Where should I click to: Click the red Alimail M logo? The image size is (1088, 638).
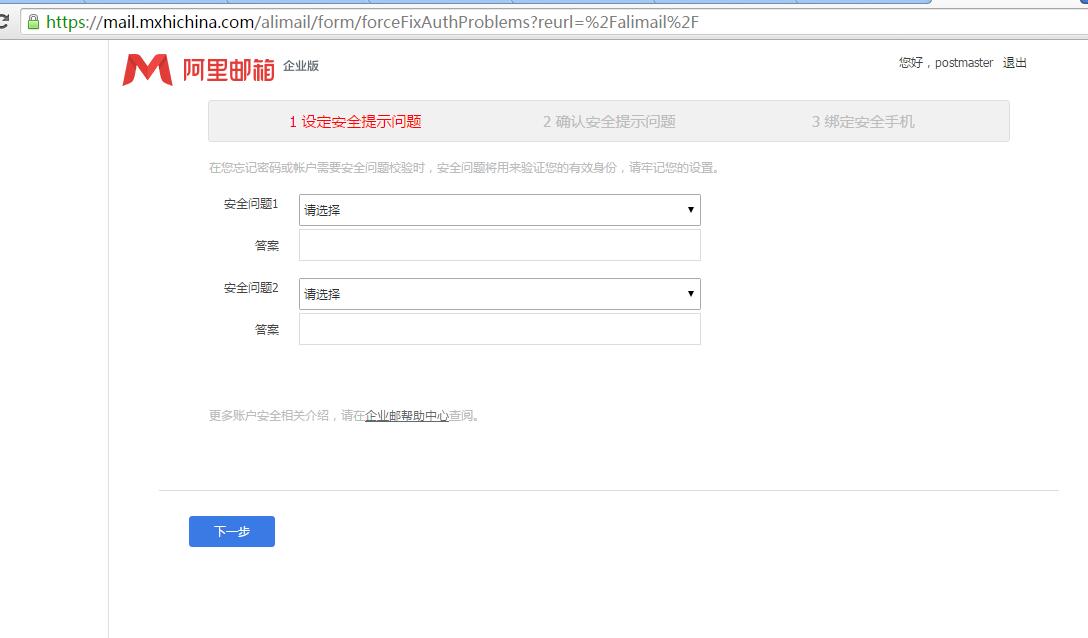click(147, 69)
